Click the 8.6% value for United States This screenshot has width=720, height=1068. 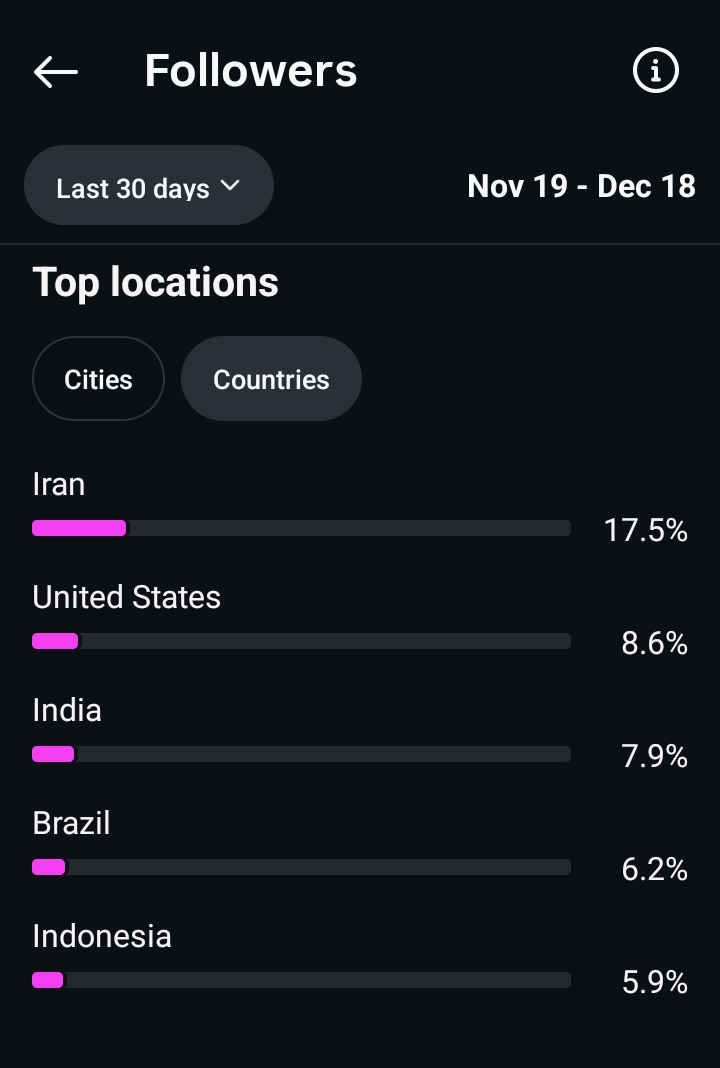[654, 643]
